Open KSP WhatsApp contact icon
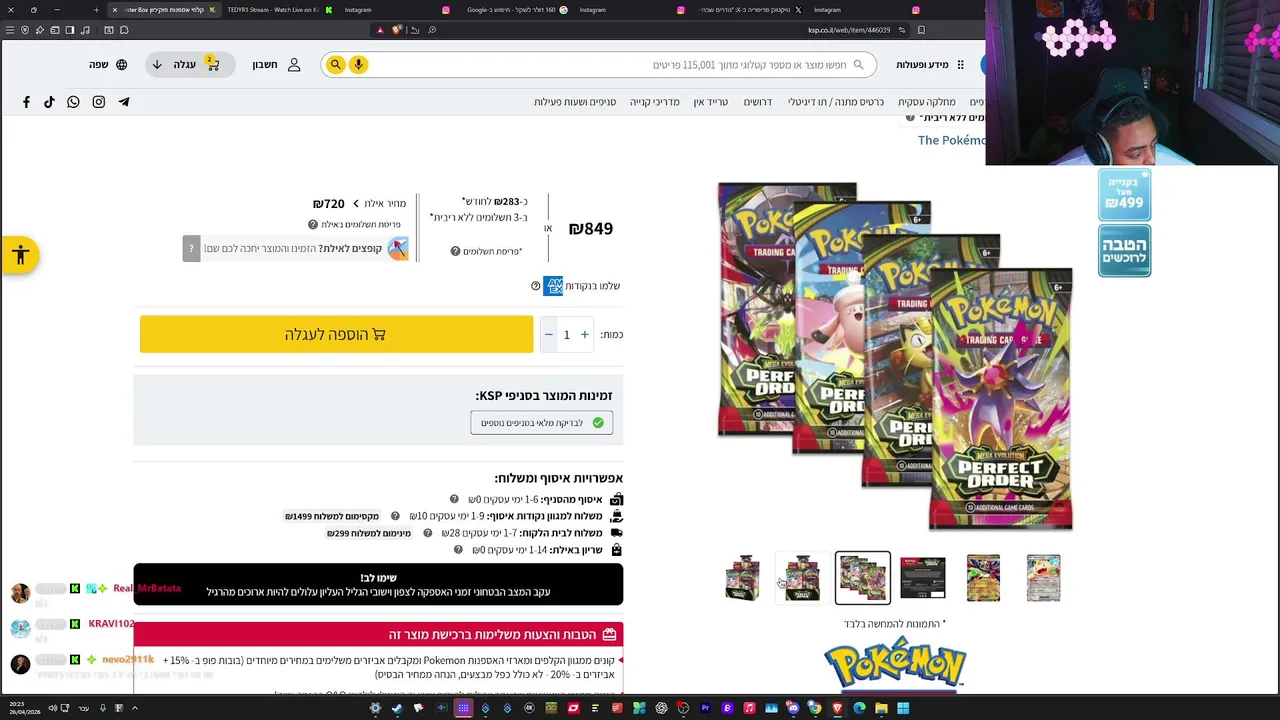 coord(73,102)
